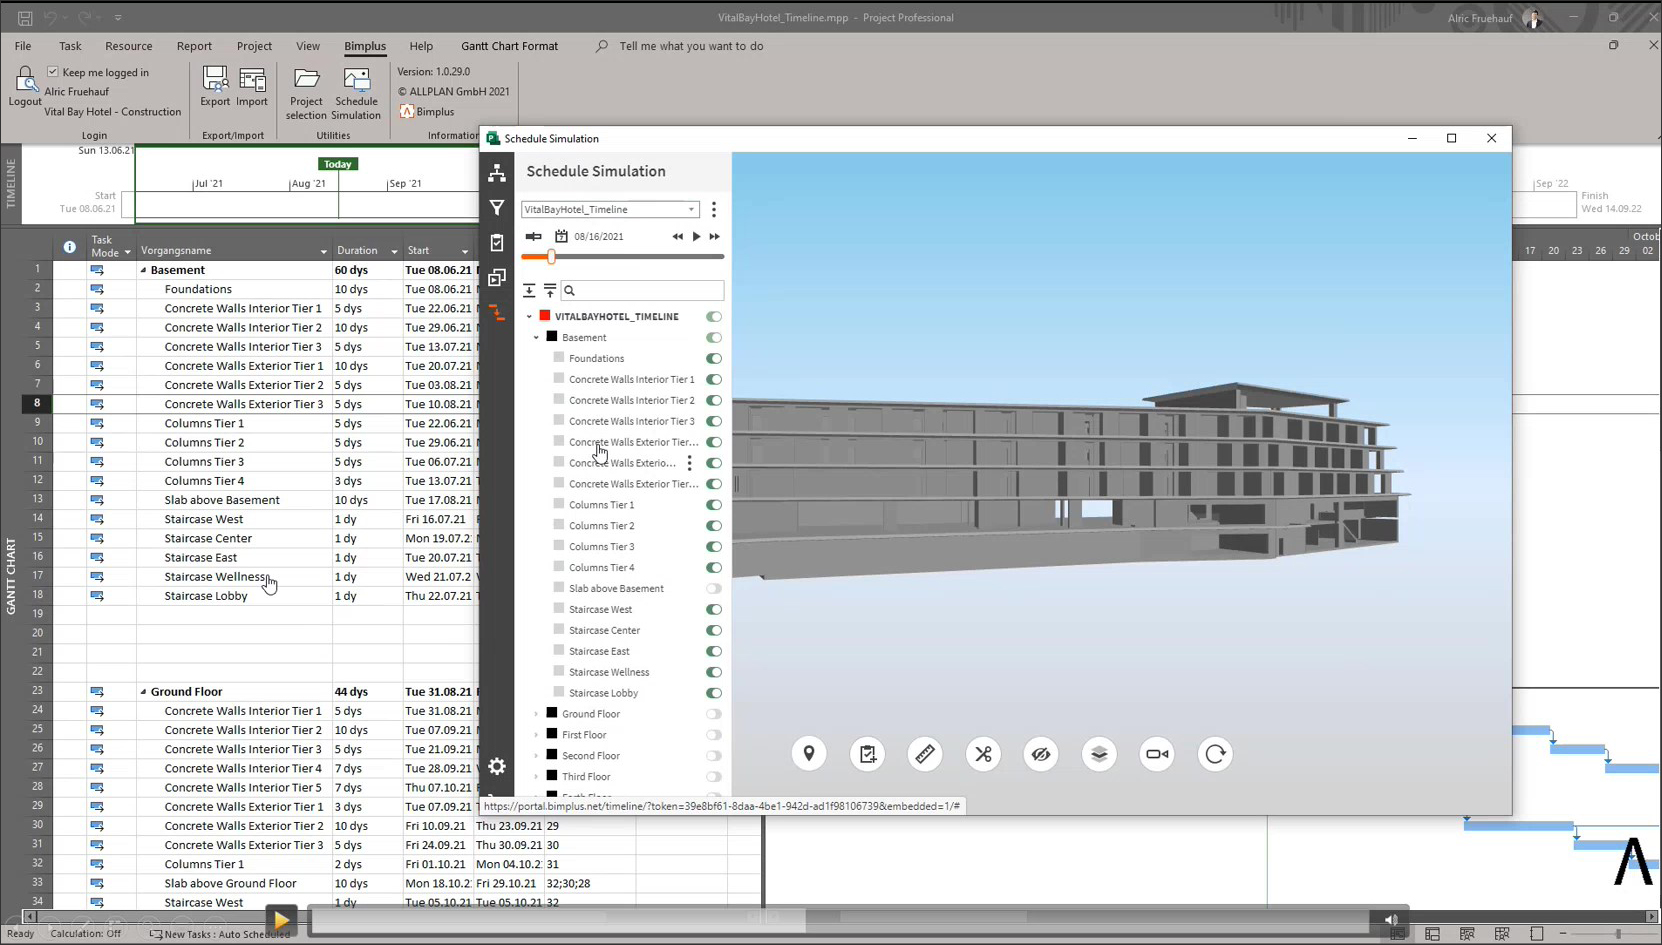Screen dimensions: 1662x945
Task: Open the Task ribbon tab
Action: point(70,46)
